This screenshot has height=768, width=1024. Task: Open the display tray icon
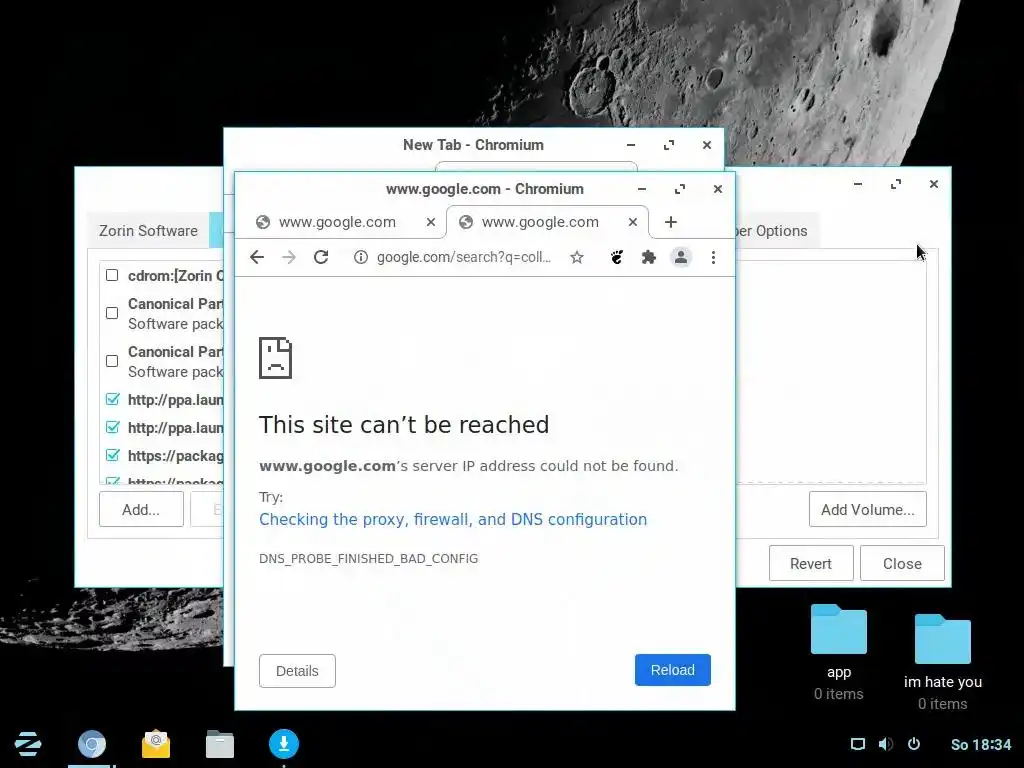point(857,744)
